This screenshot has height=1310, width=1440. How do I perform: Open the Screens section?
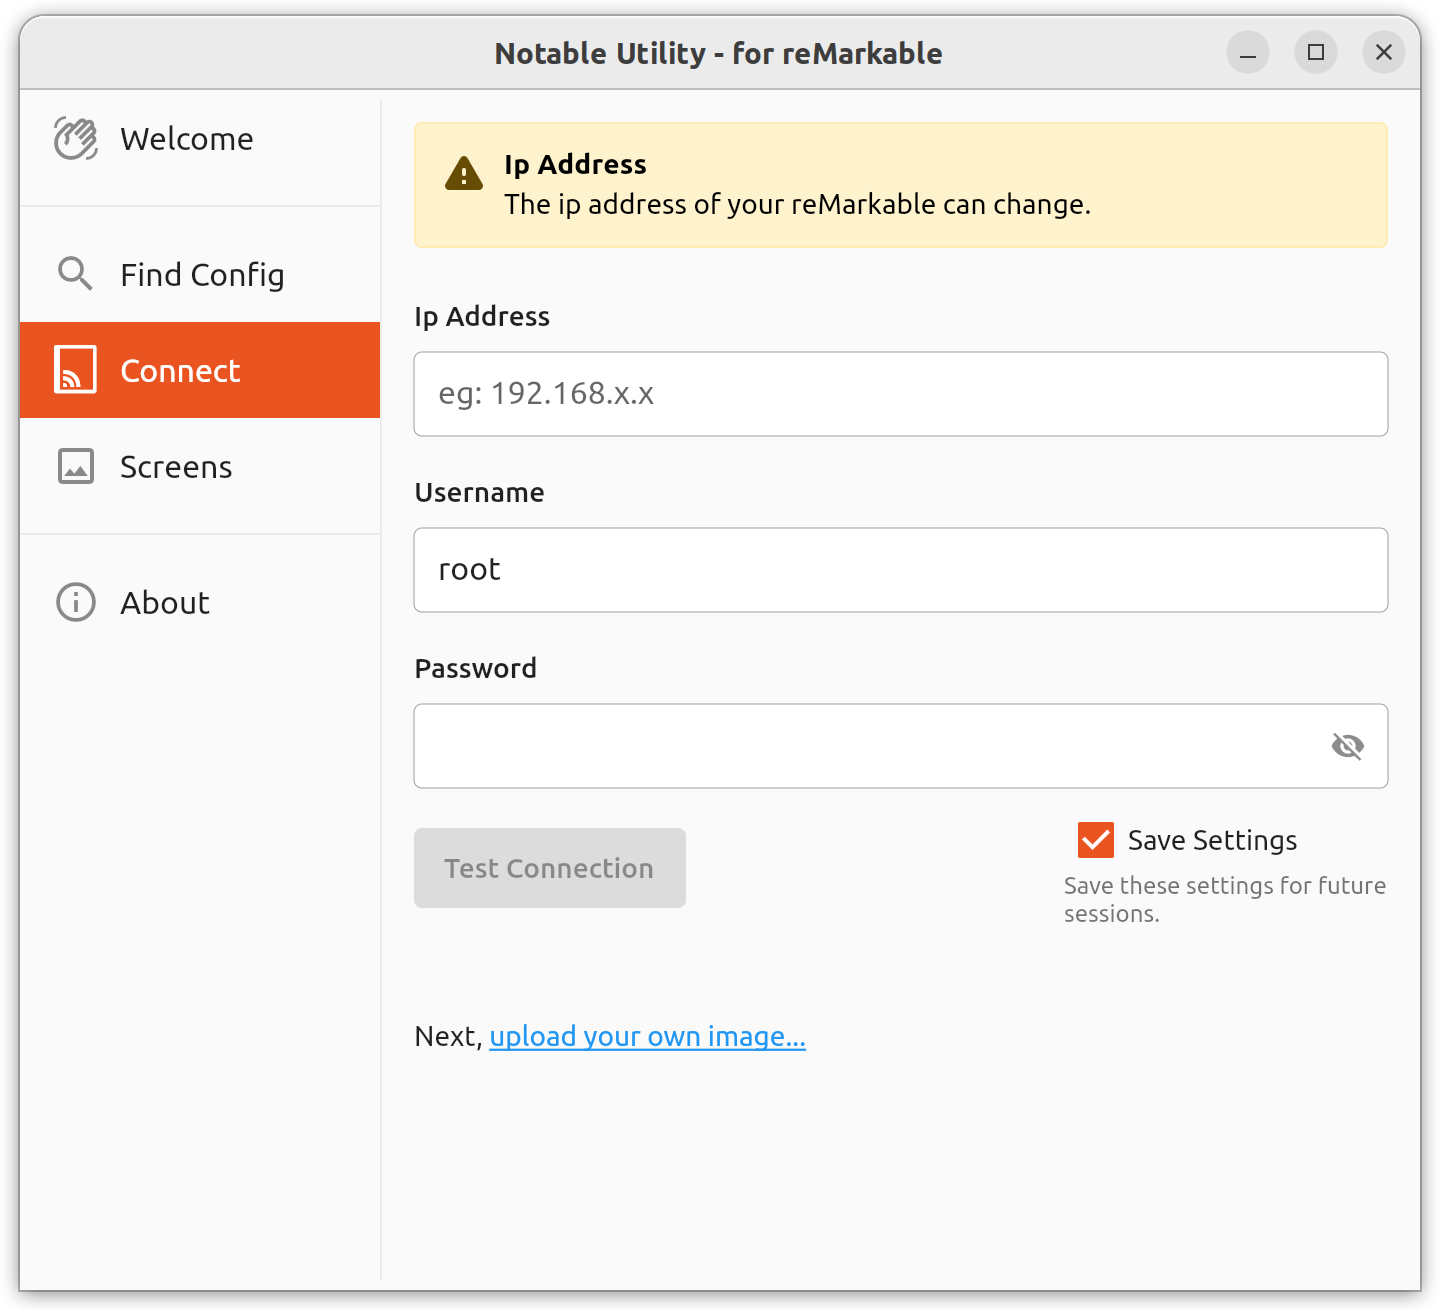pyautogui.click(x=176, y=466)
